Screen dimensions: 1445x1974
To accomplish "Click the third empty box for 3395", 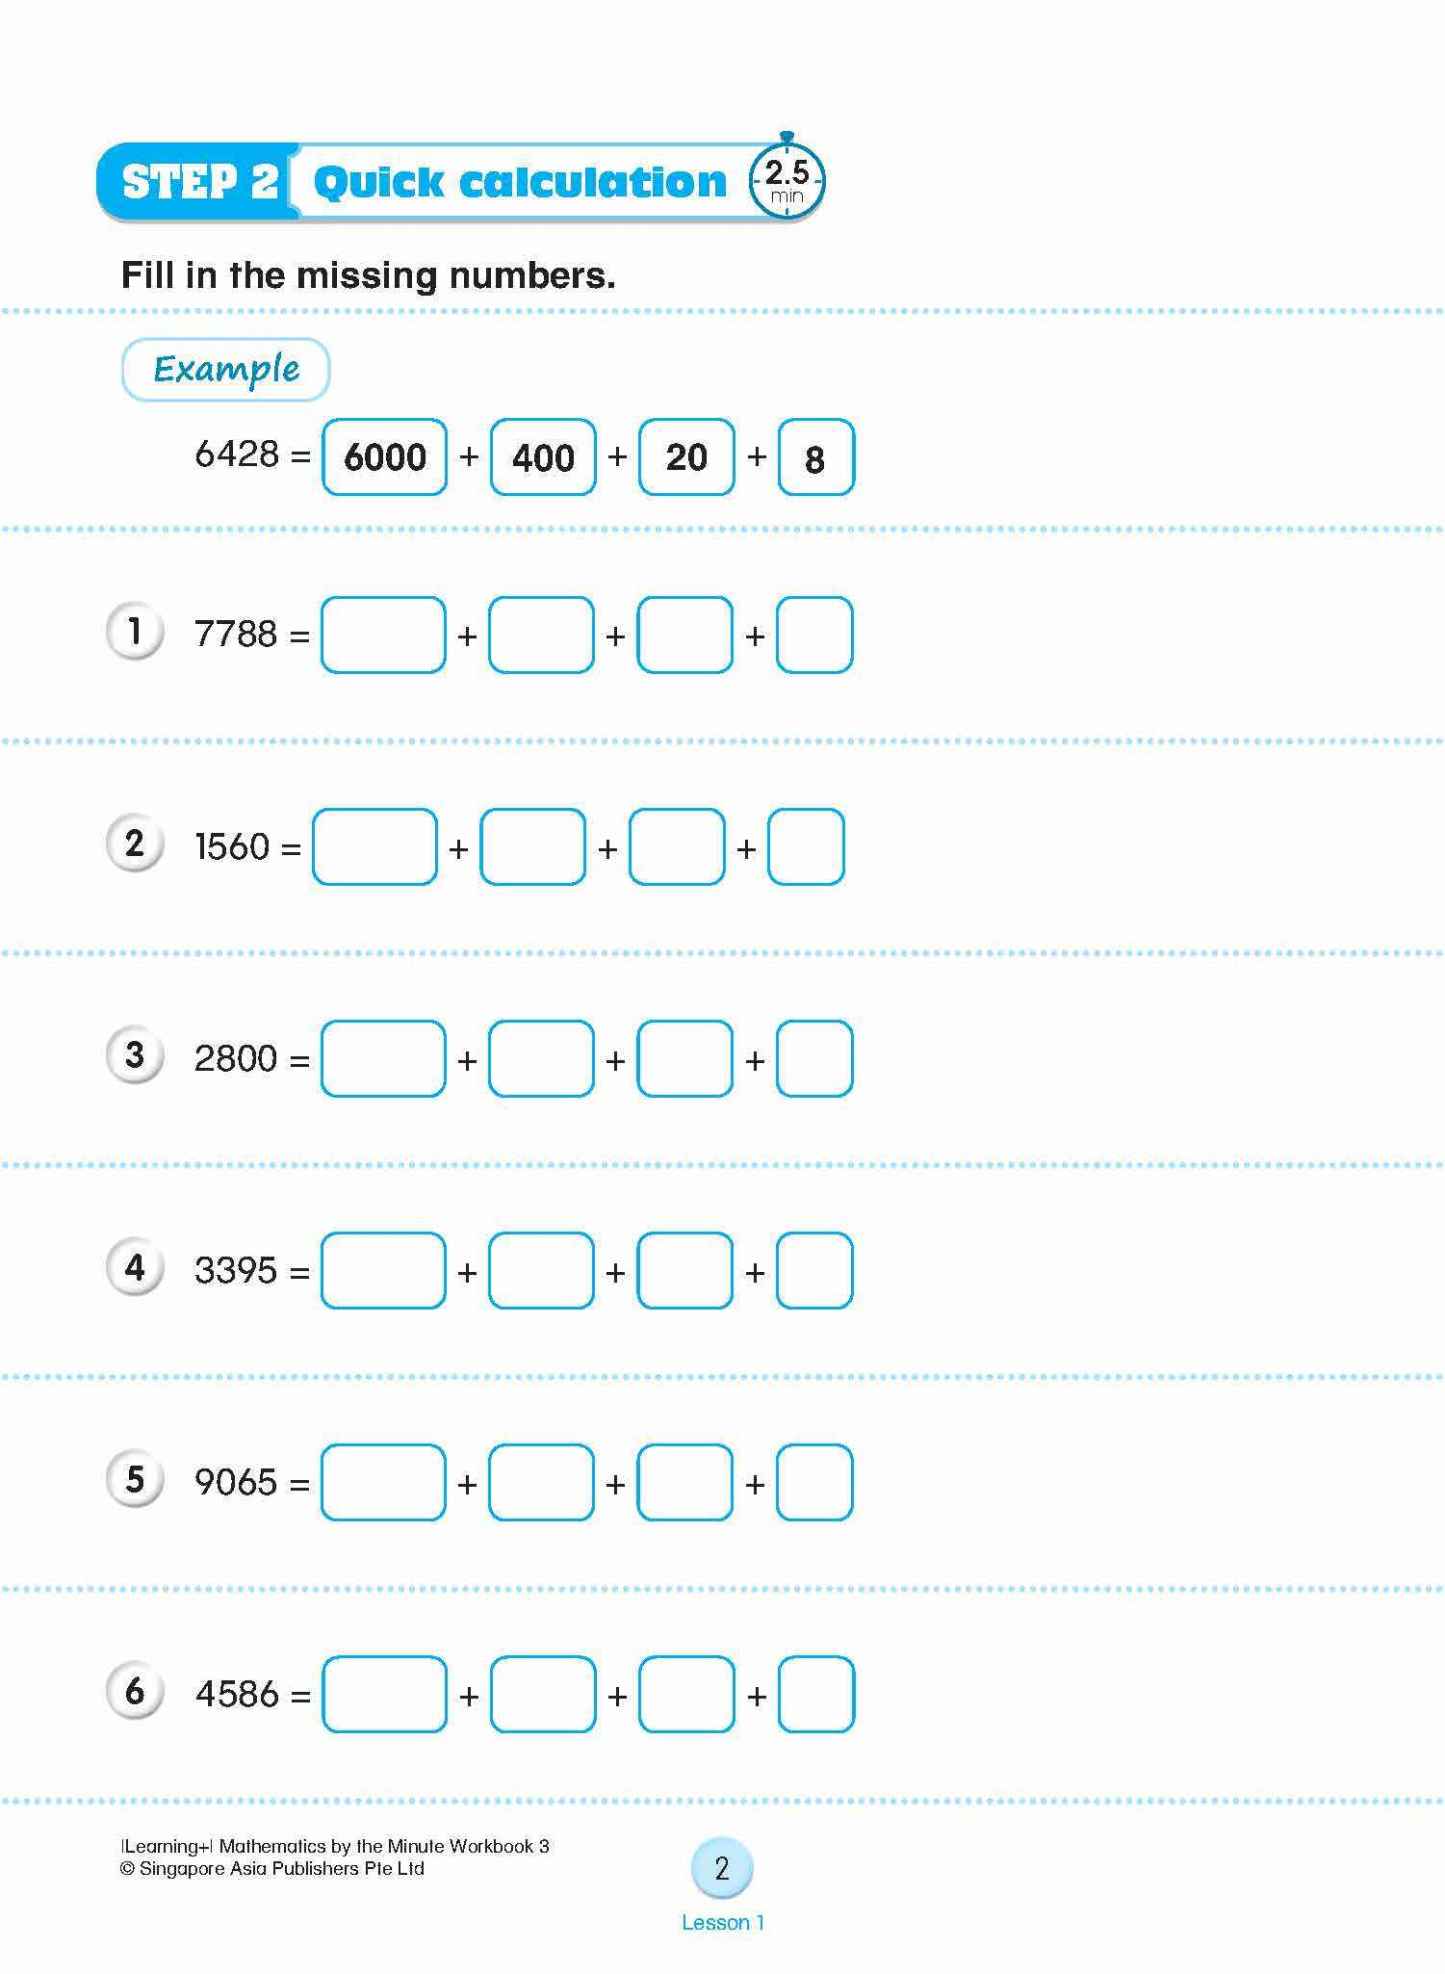I will 685,1271.
